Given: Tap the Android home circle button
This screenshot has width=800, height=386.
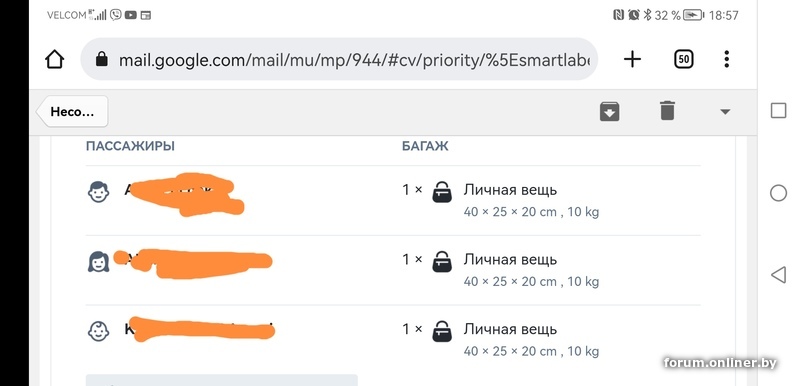Looking at the screenshot, I should [778, 193].
